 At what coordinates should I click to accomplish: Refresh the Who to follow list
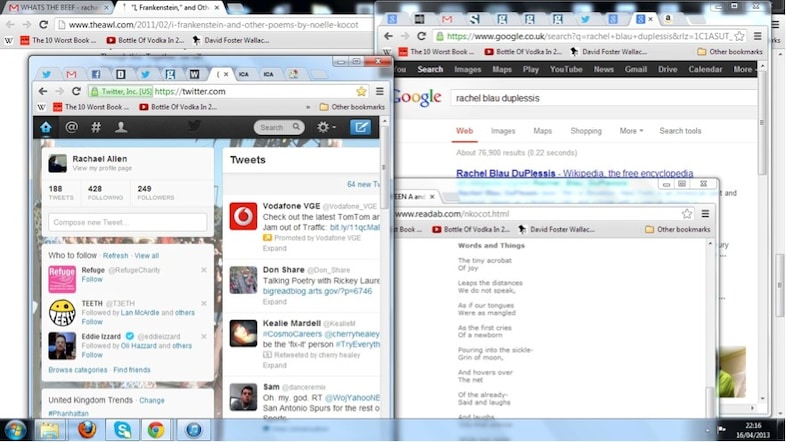pos(115,256)
